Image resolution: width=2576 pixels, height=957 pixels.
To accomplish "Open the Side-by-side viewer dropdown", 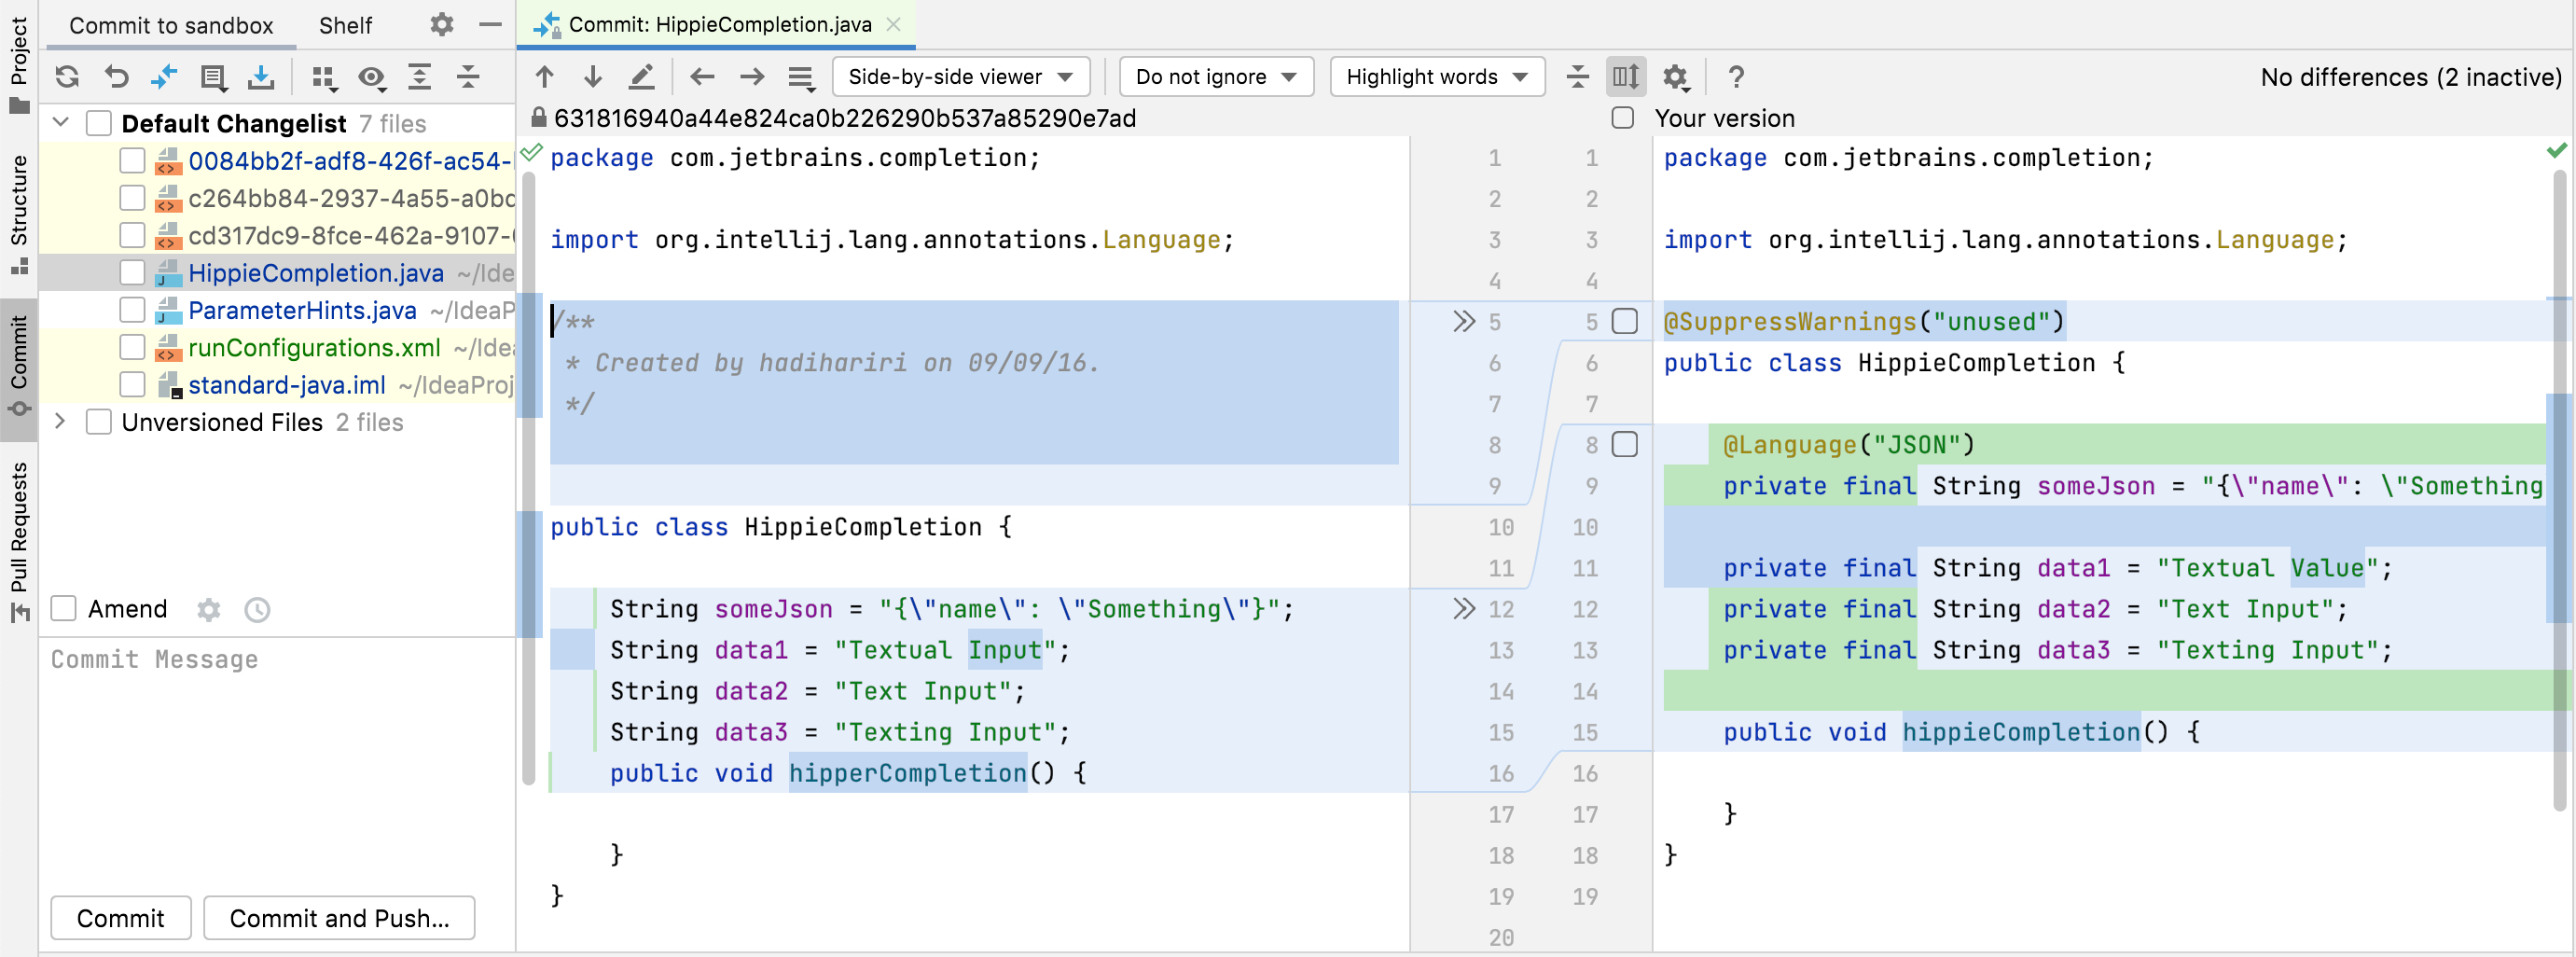I will pyautogui.click(x=959, y=76).
